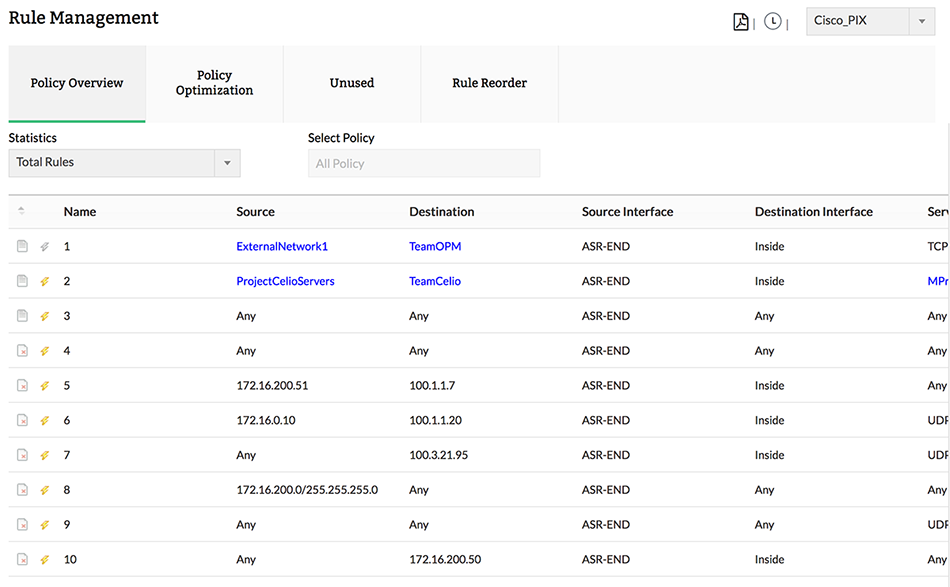Export rules as PDF

(x=741, y=21)
